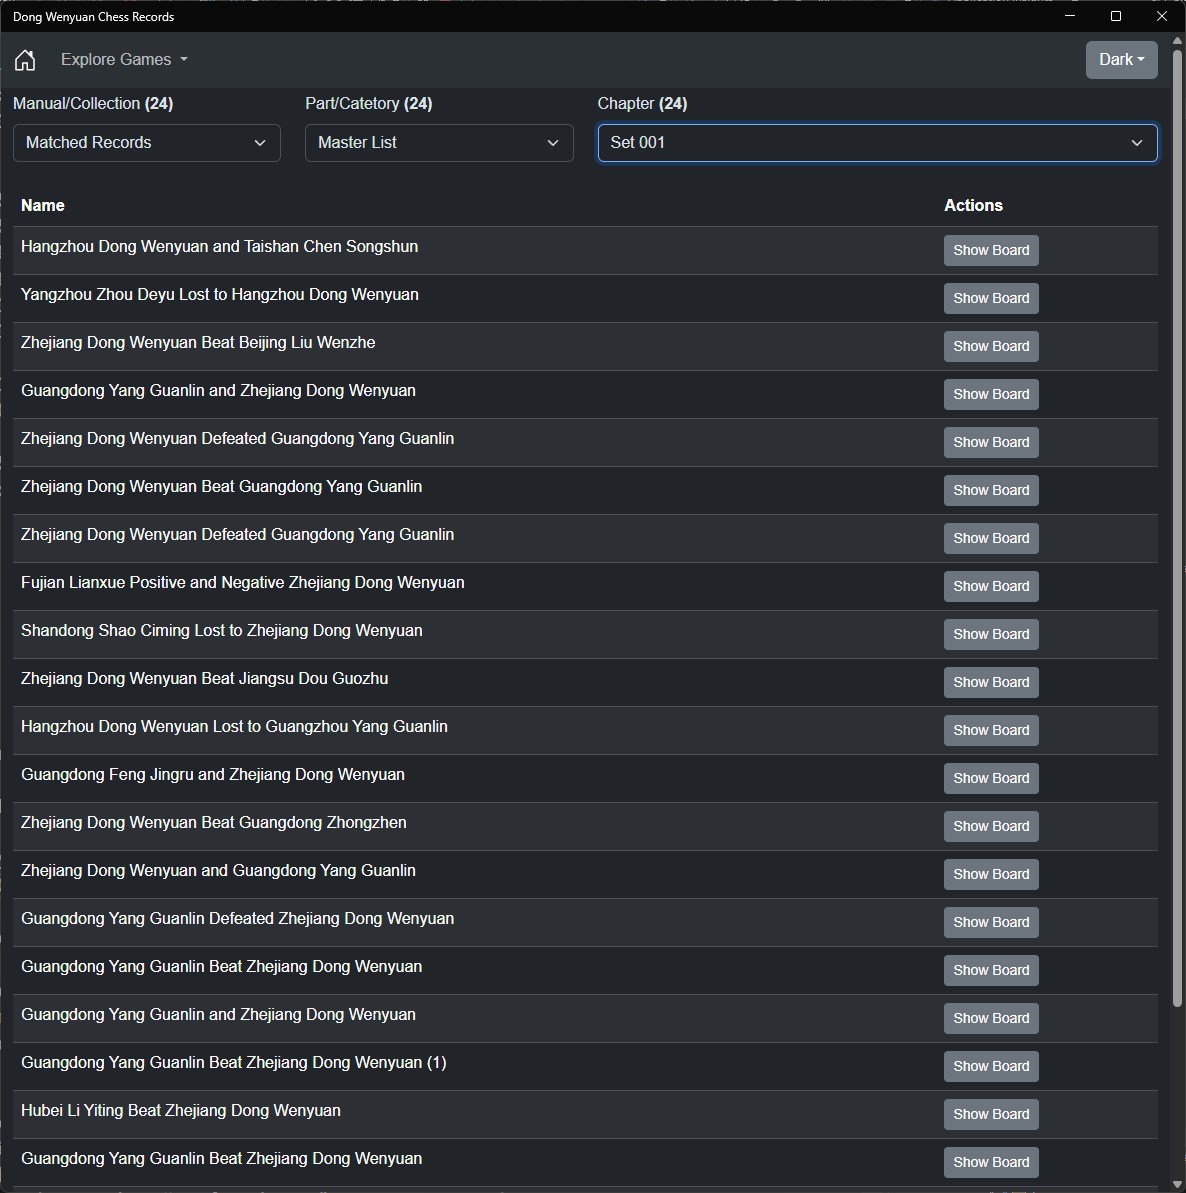Click the Actions column header
Image resolution: width=1186 pixels, height=1193 pixels.
[973, 205]
